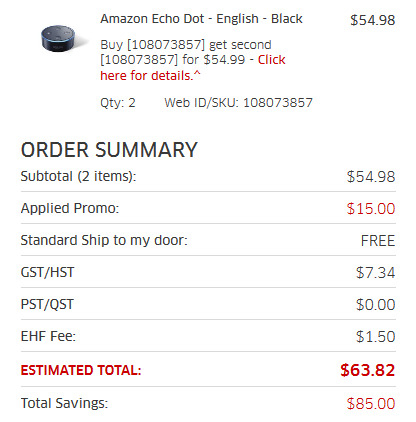
Task: Click the Applied Promo label
Action: (70, 208)
